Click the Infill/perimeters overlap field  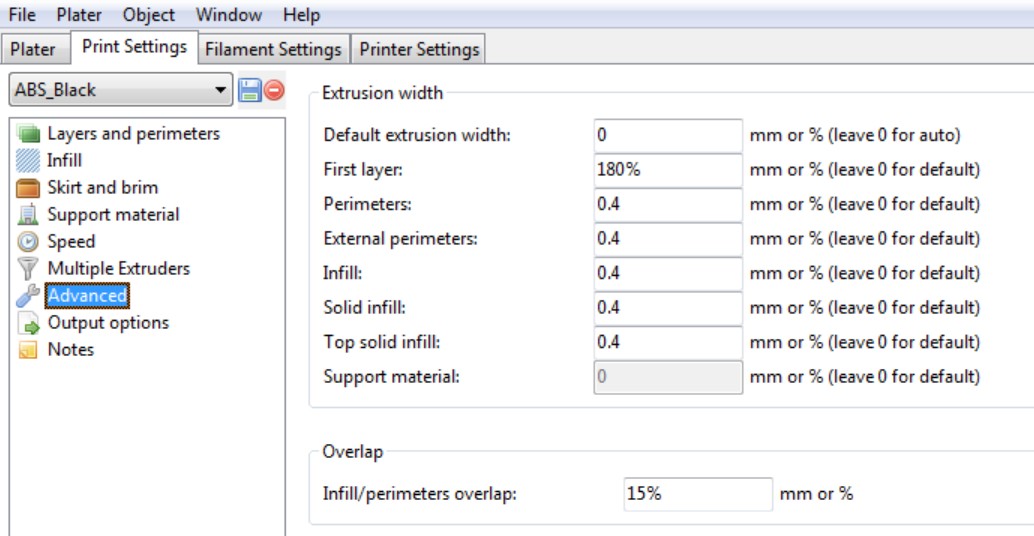[697, 494]
